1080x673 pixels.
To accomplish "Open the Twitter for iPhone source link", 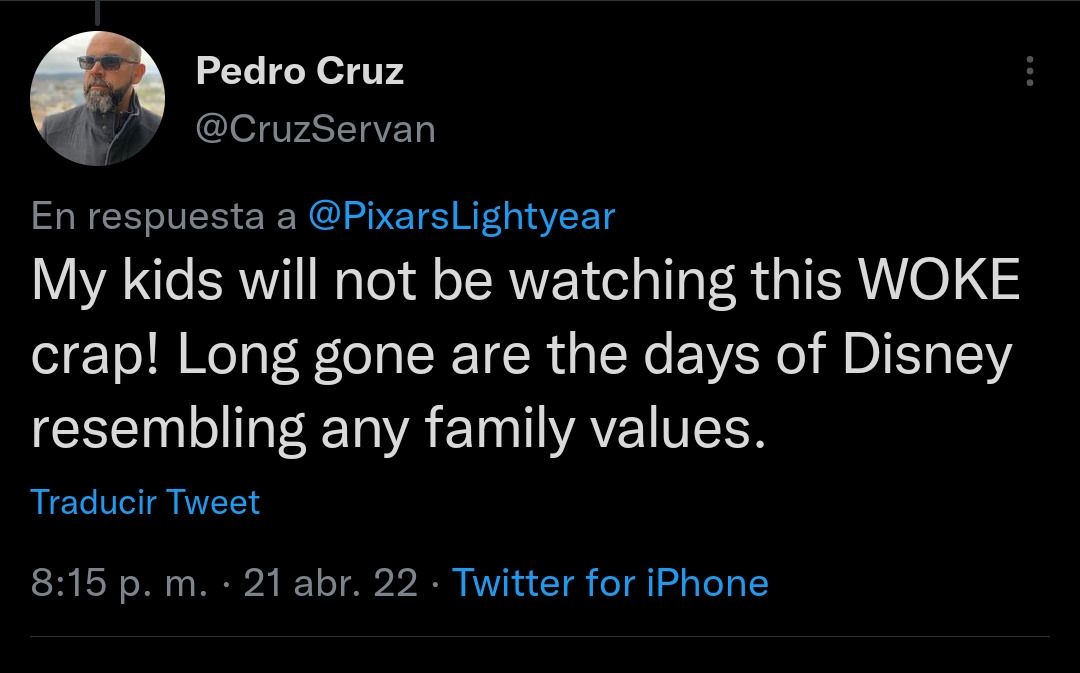I will pos(610,582).
